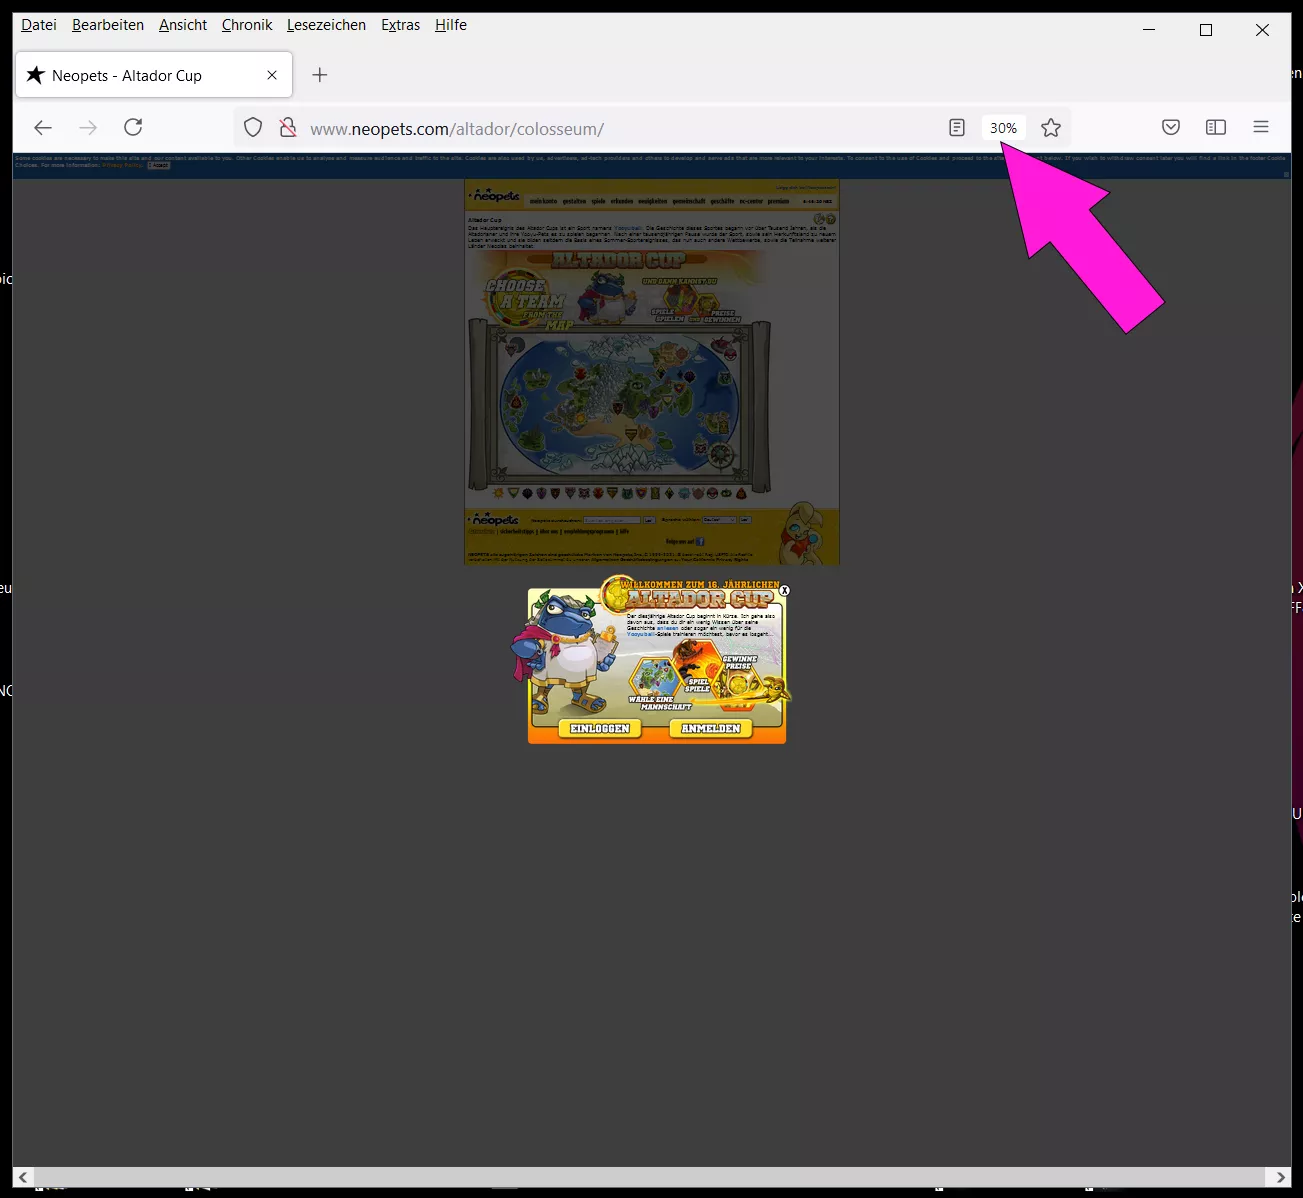Click the reload page button
The height and width of the screenshot is (1198, 1303).
tap(133, 127)
